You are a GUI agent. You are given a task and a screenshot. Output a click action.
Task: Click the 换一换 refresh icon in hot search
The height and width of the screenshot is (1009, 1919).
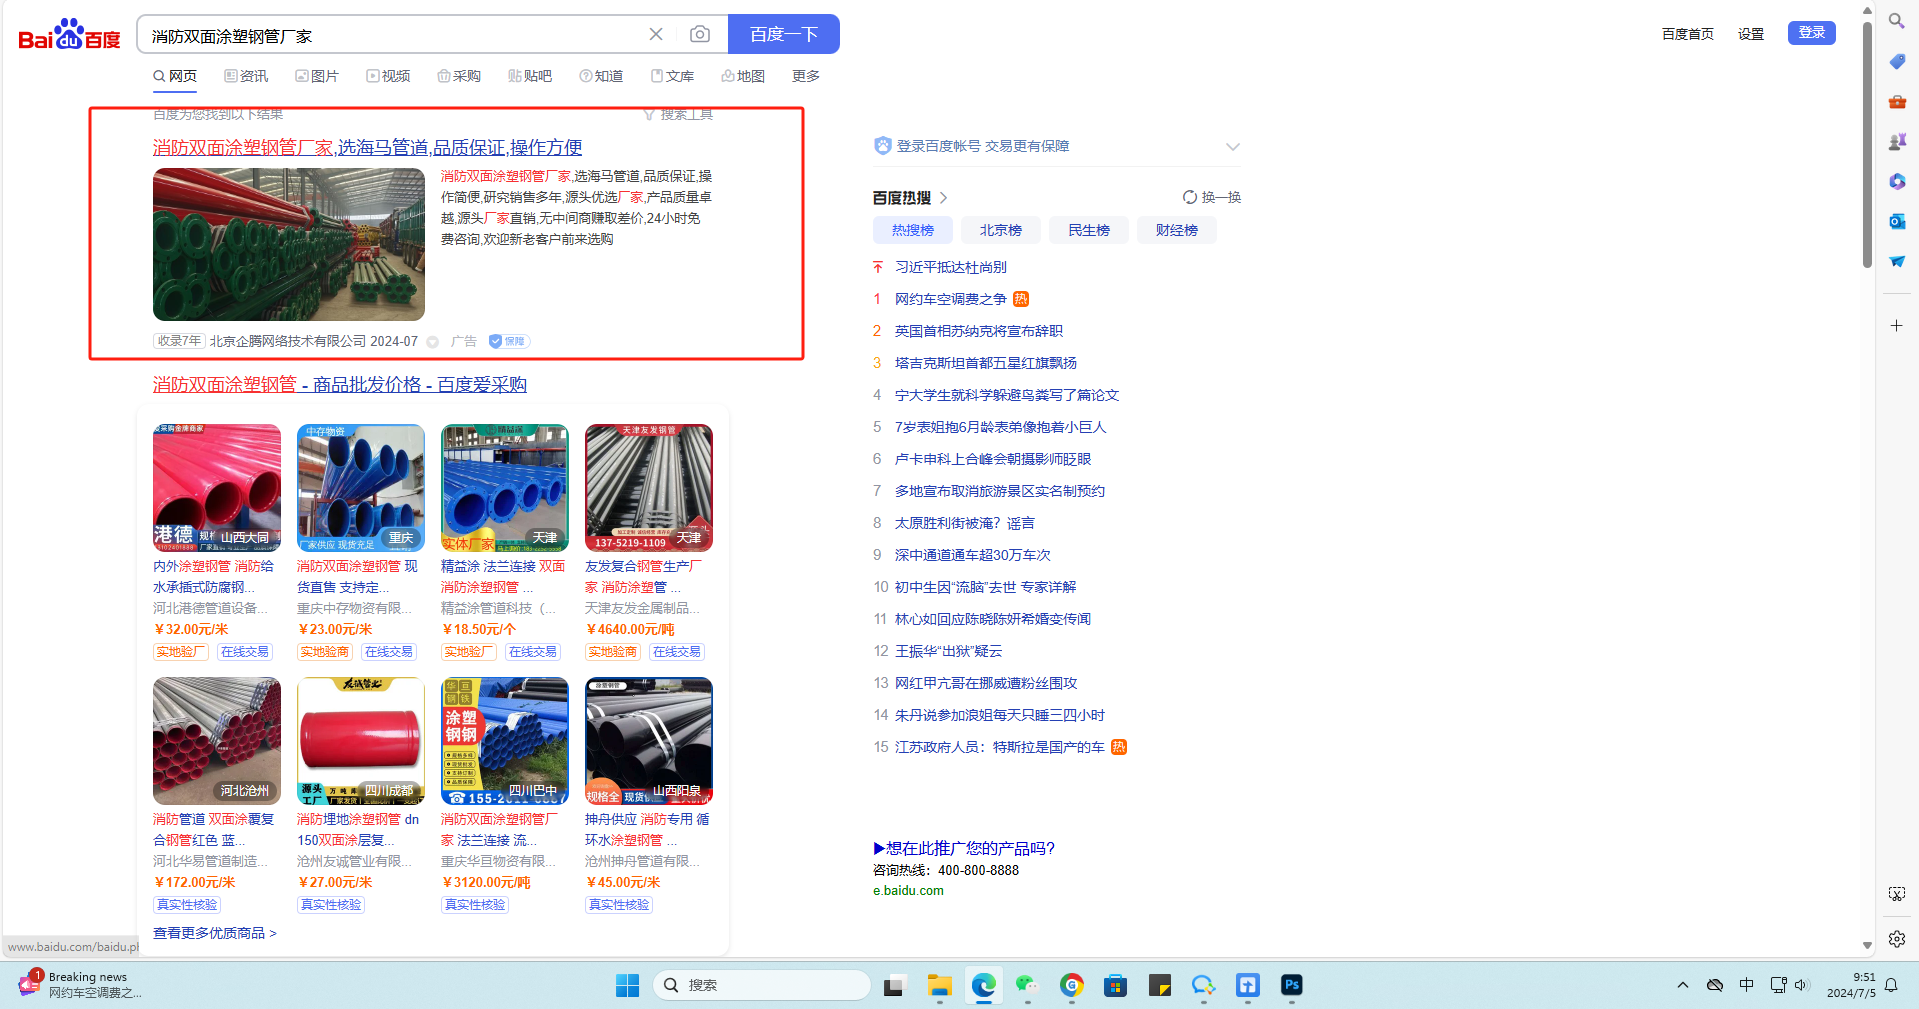pyautogui.click(x=1190, y=197)
